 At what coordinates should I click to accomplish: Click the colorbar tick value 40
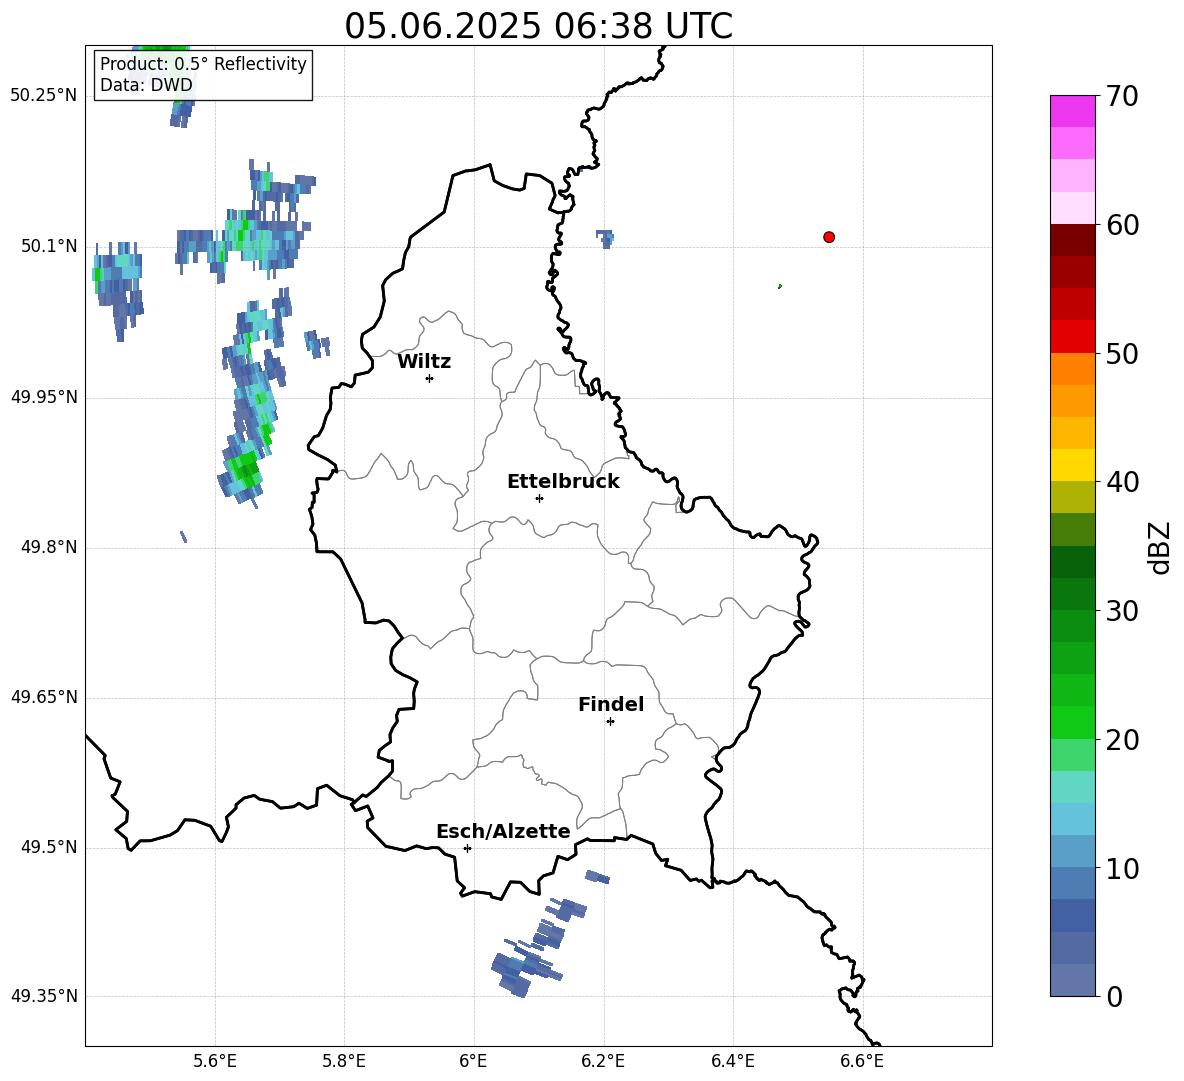coord(1122,482)
